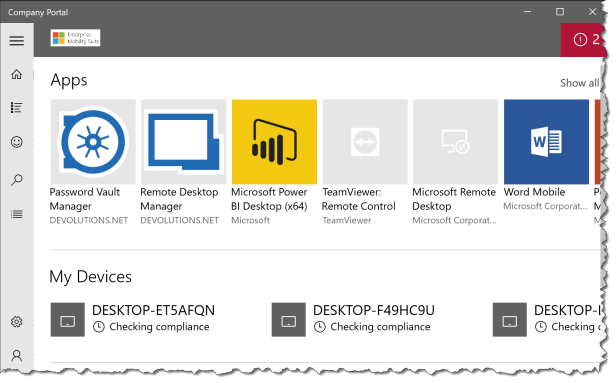
Task: Select DESKTOP-F49HC9U device name
Action: tap(374, 310)
